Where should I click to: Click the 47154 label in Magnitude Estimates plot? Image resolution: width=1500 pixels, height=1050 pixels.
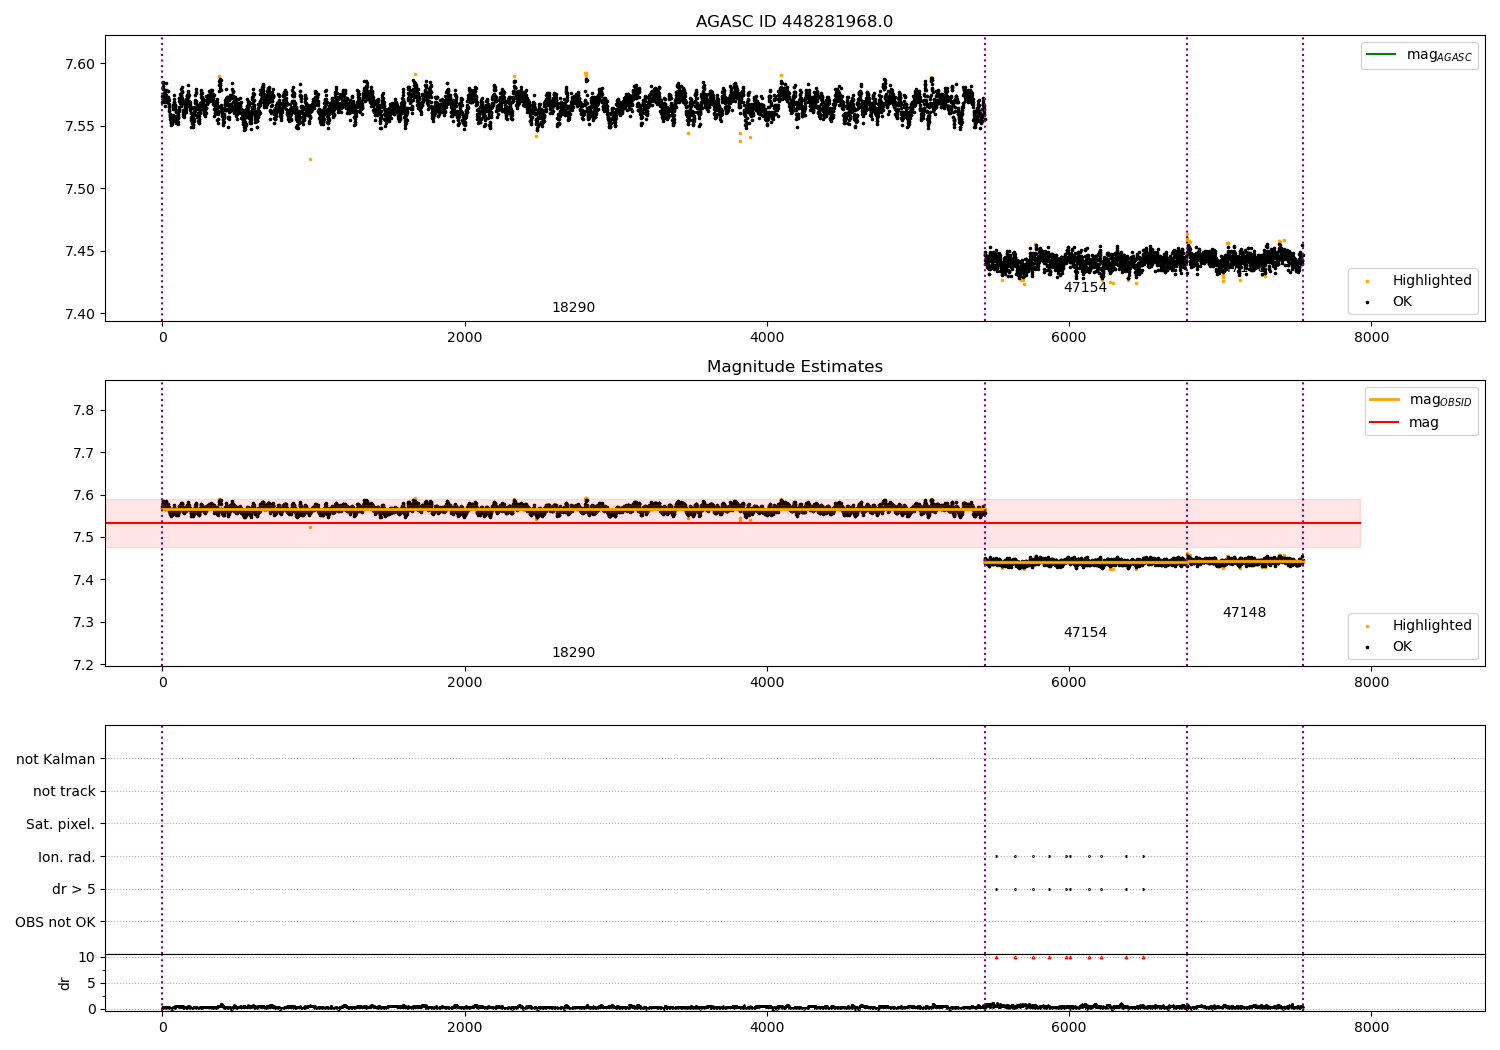[1085, 632]
